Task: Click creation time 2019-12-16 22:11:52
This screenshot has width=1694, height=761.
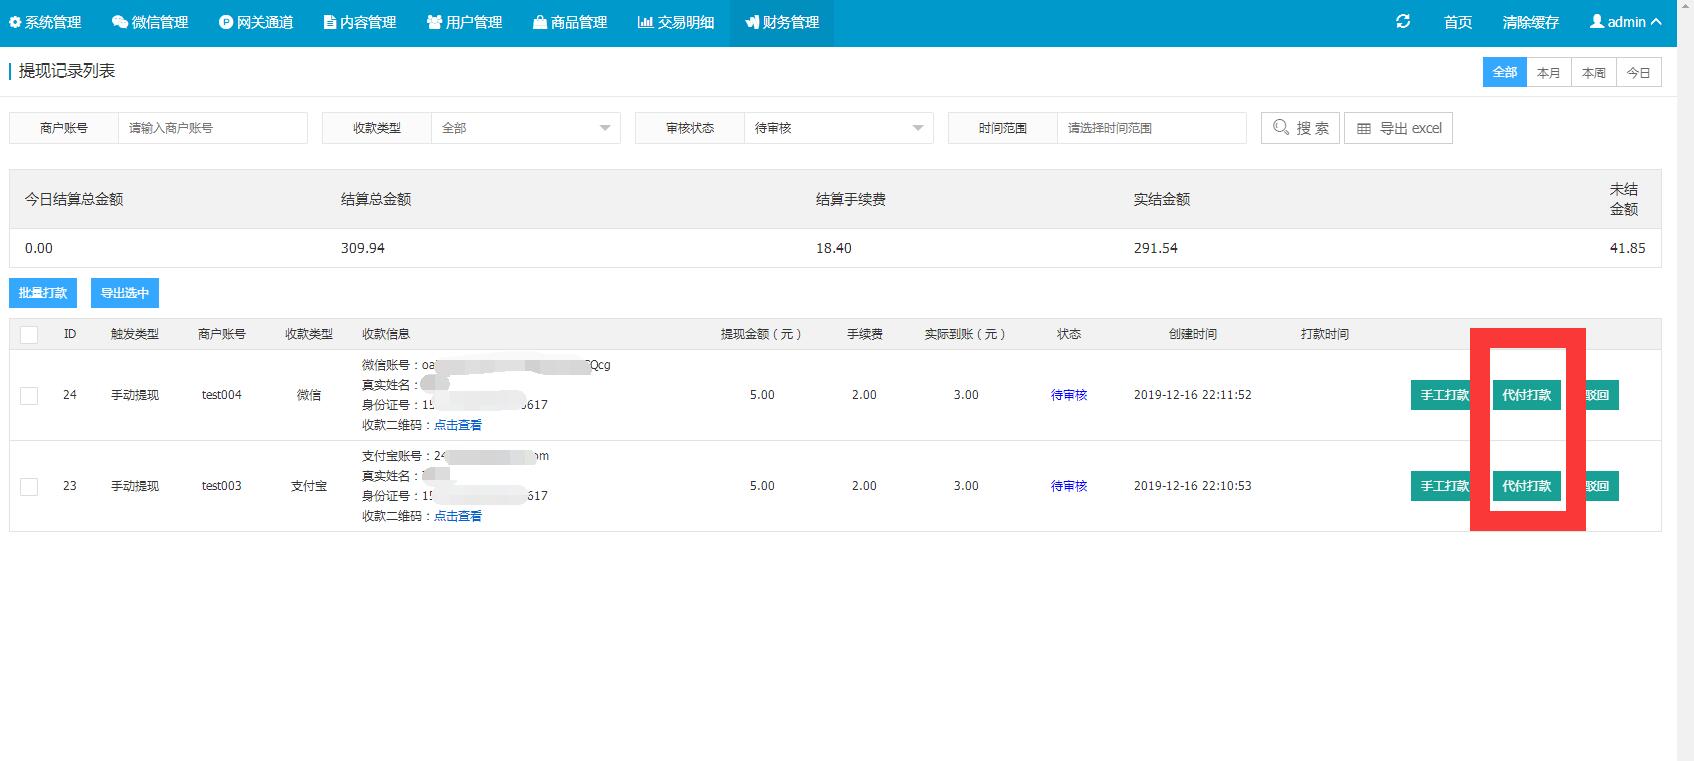Action: (1193, 395)
